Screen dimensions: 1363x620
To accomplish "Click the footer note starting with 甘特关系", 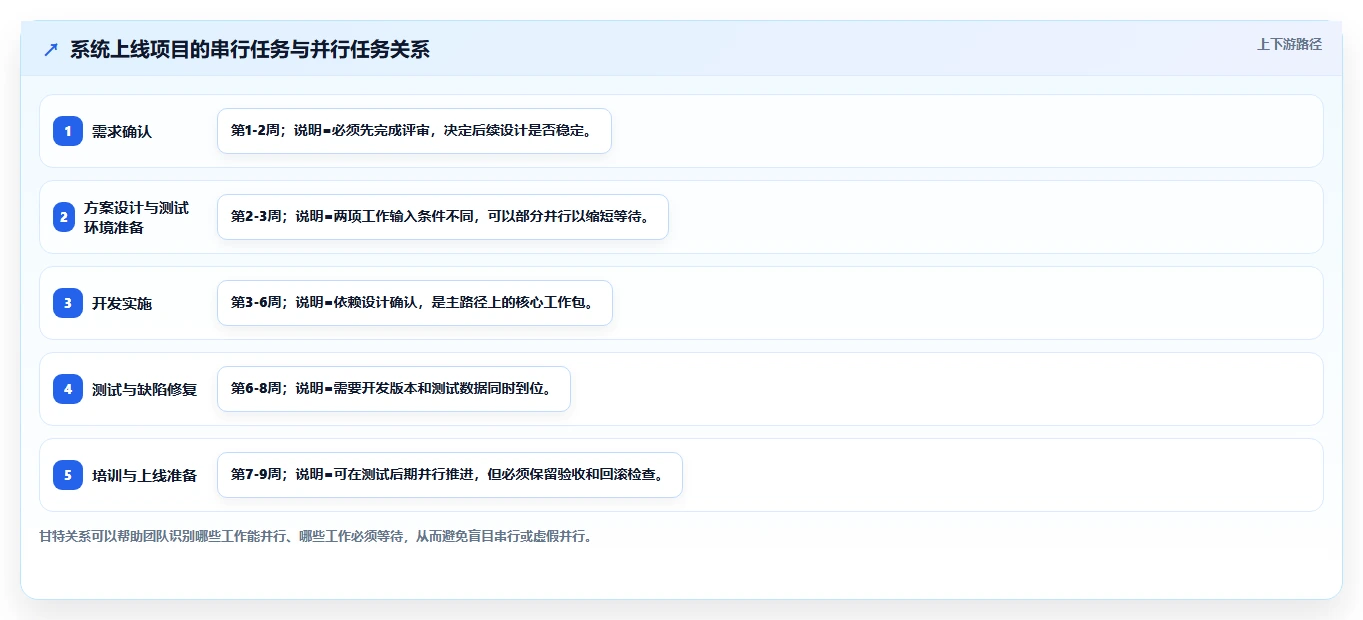I will click(316, 536).
